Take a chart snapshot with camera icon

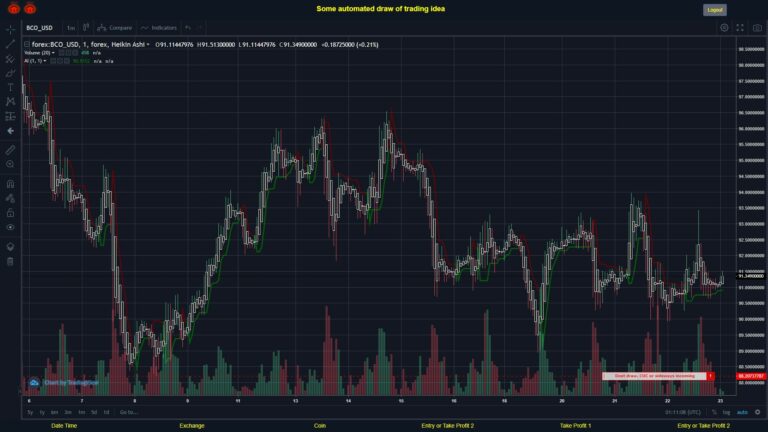pos(757,28)
